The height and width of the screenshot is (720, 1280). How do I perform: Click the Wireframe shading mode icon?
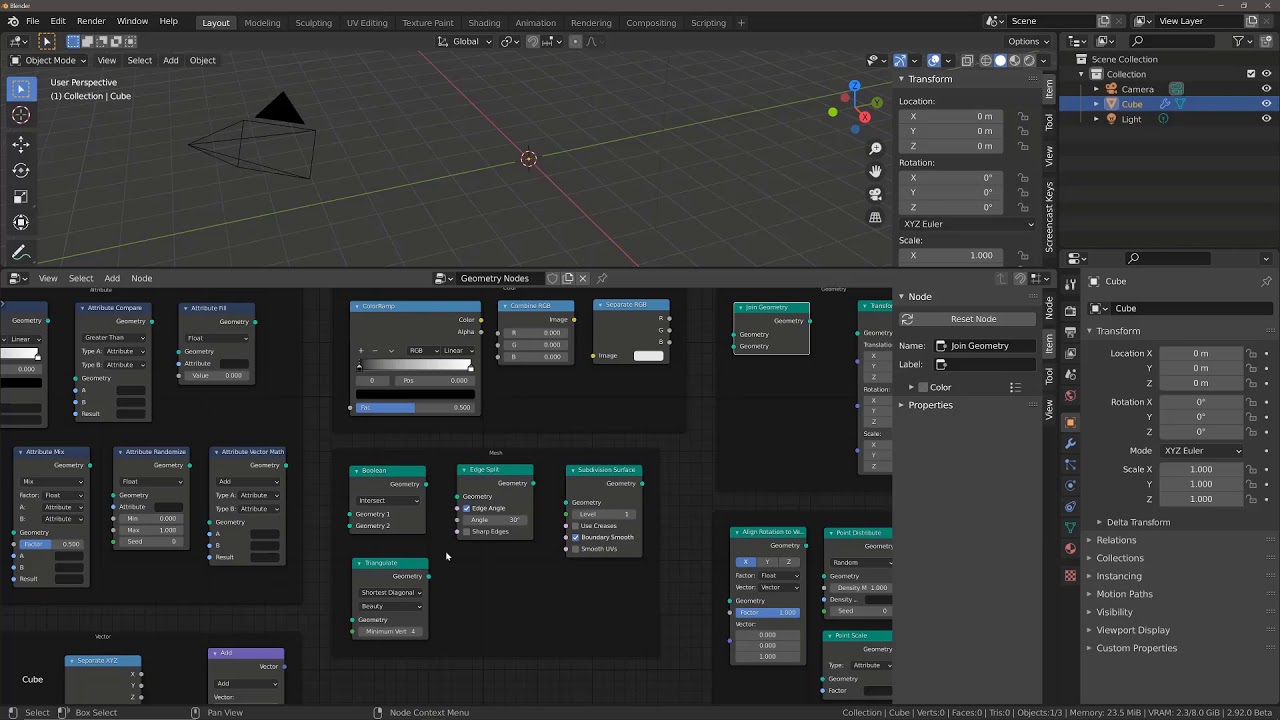986,61
